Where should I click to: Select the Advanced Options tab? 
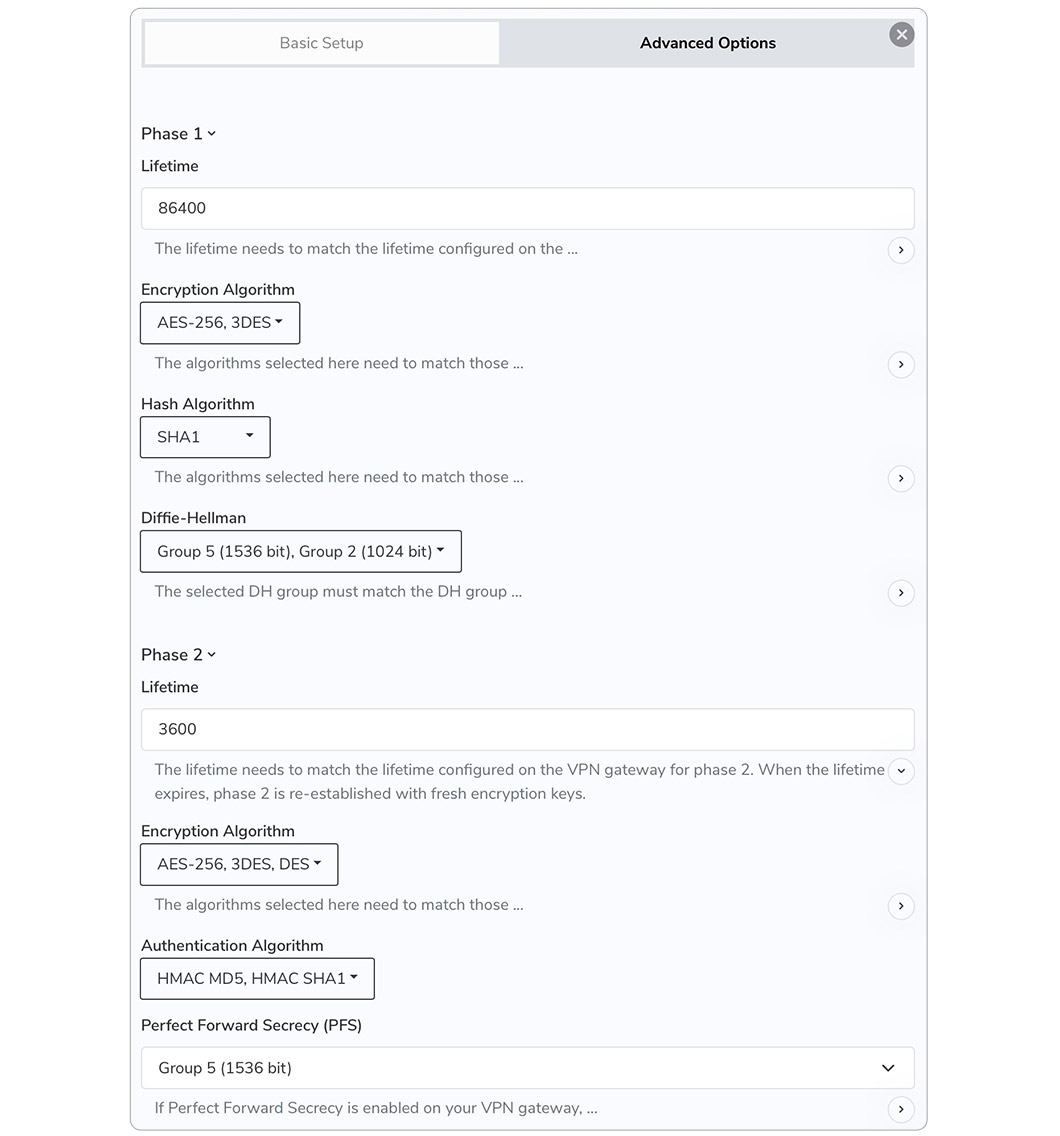(x=707, y=43)
